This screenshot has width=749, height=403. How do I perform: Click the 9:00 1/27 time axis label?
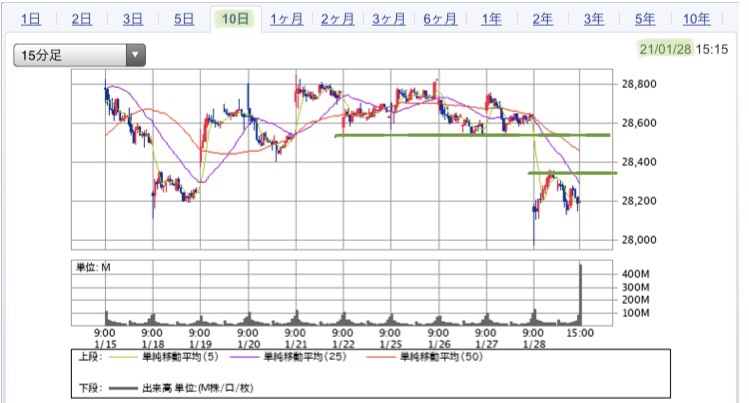486,338
